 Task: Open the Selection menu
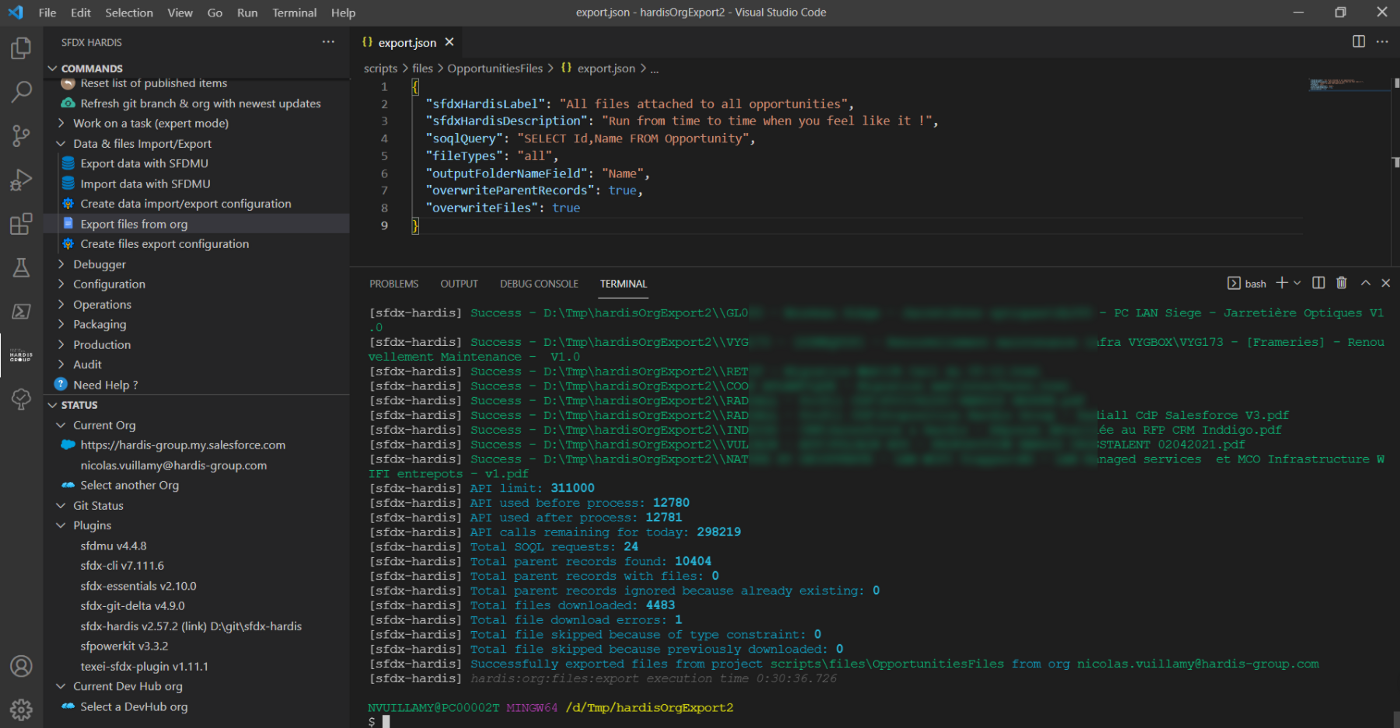tap(129, 13)
